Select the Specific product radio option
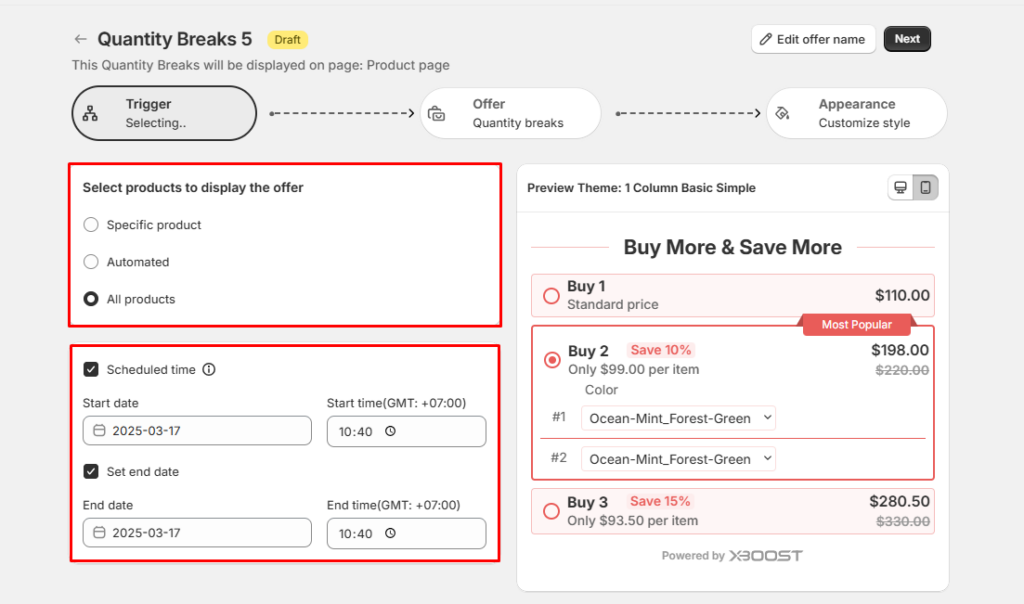The width and height of the screenshot is (1024, 604). [x=91, y=225]
